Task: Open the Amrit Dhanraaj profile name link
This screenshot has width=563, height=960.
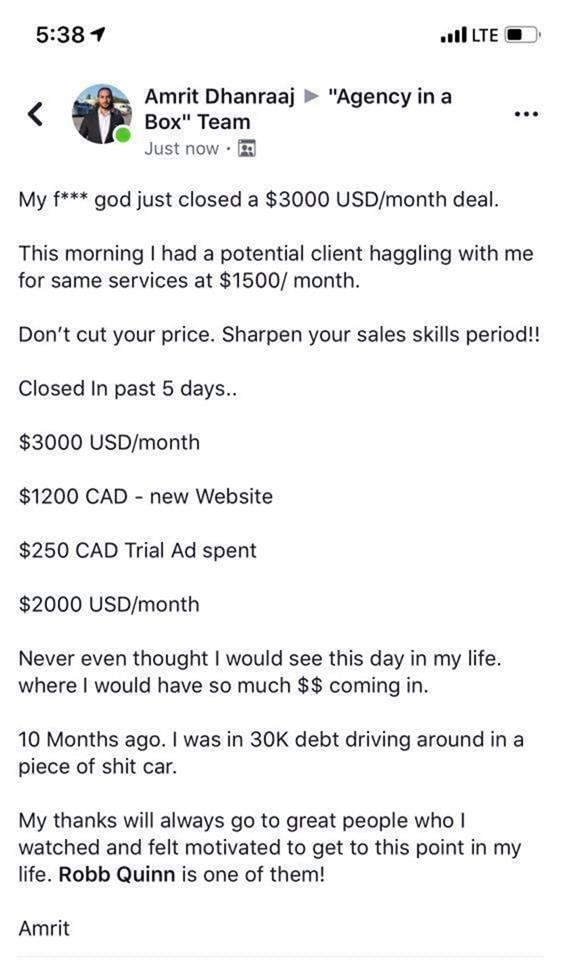Action: click(220, 97)
